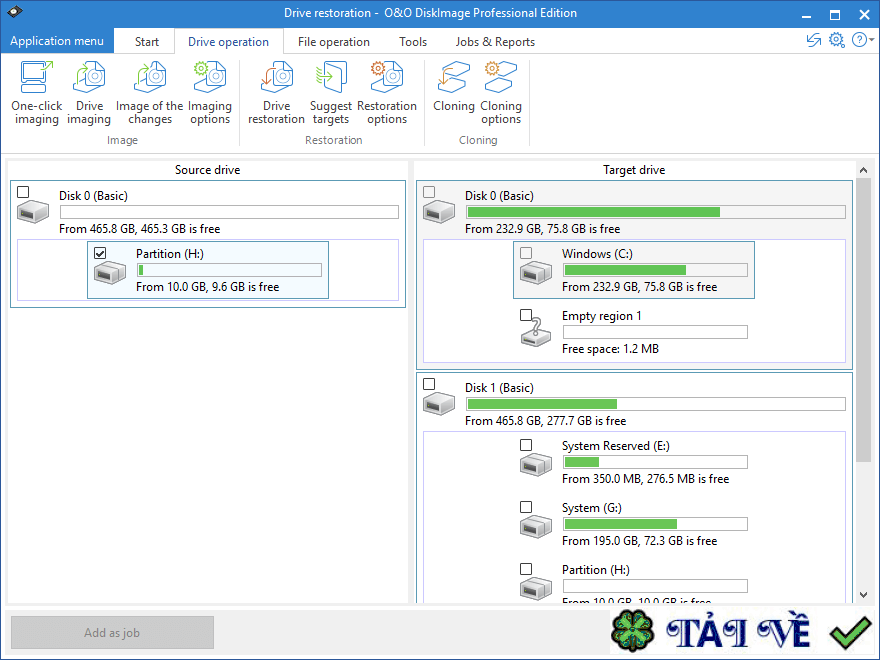The height and width of the screenshot is (660, 880).
Task: Click Drive restoration ribbon icon
Action: pos(277,77)
